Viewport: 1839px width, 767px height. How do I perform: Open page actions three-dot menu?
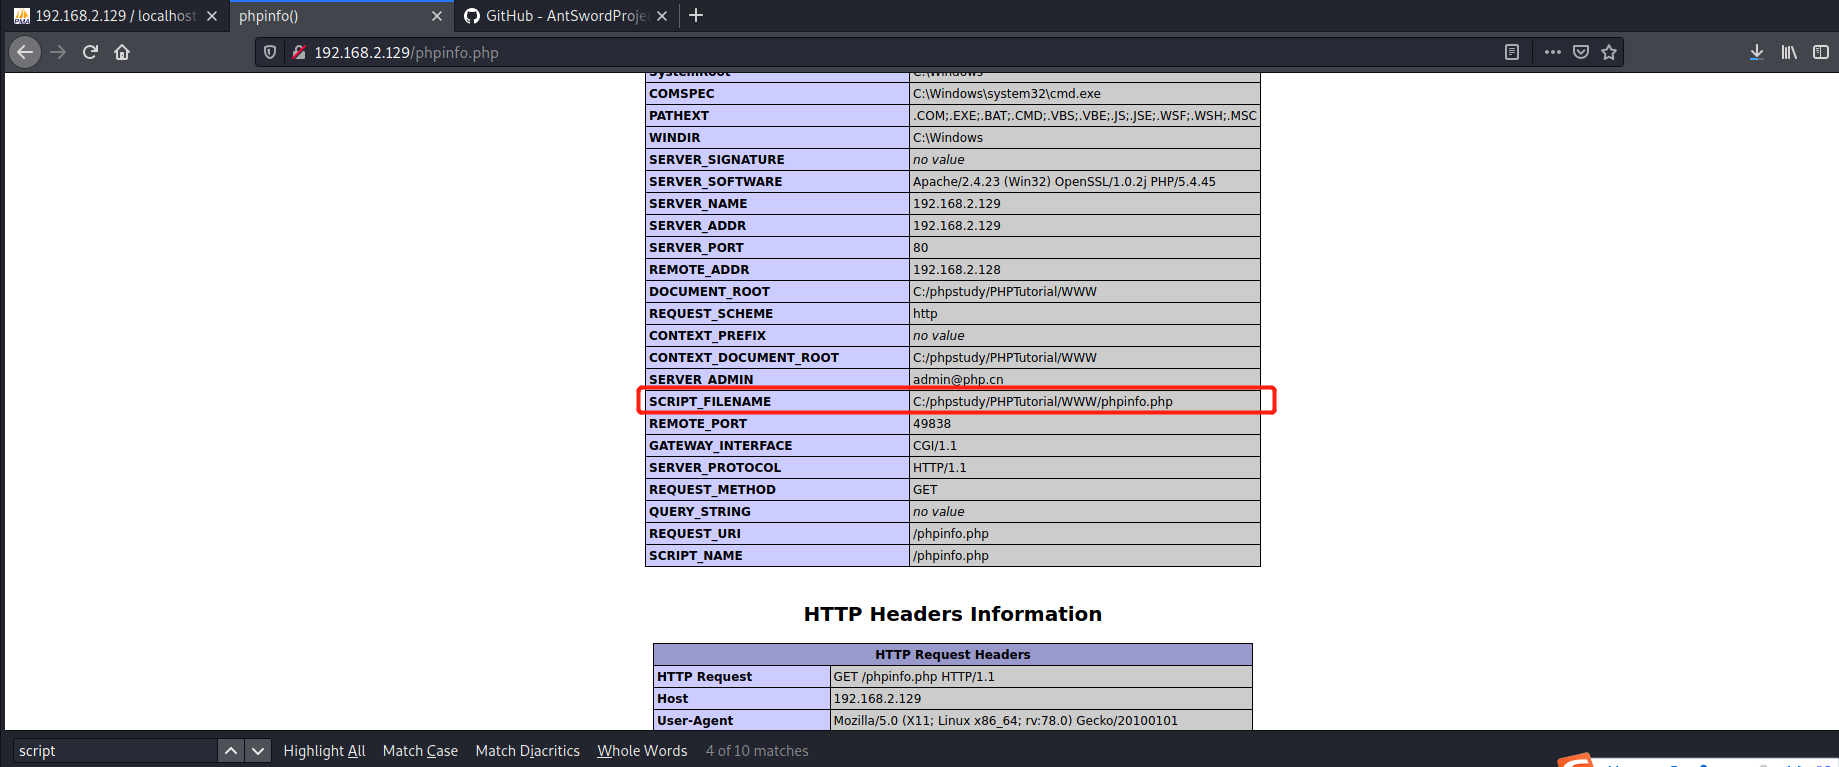(1552, 52)
